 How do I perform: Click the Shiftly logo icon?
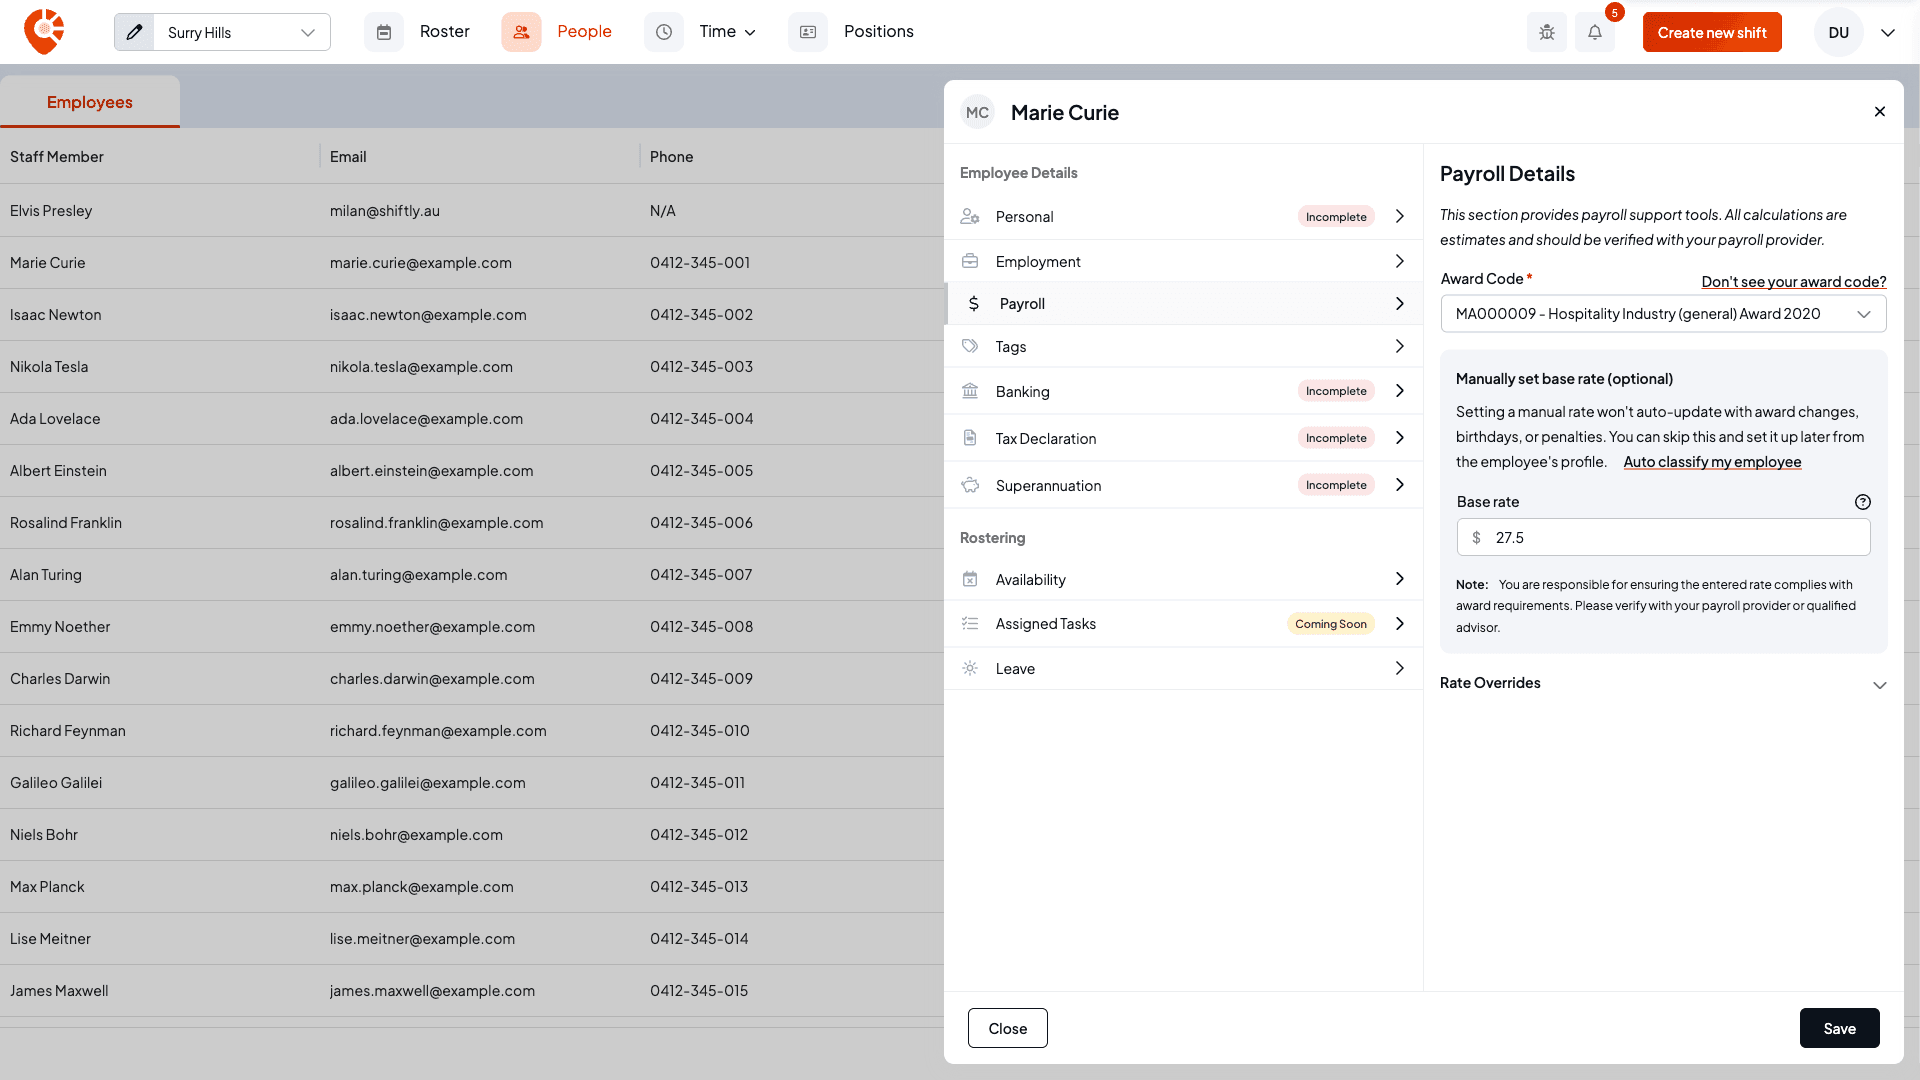(x=44, y=32)
